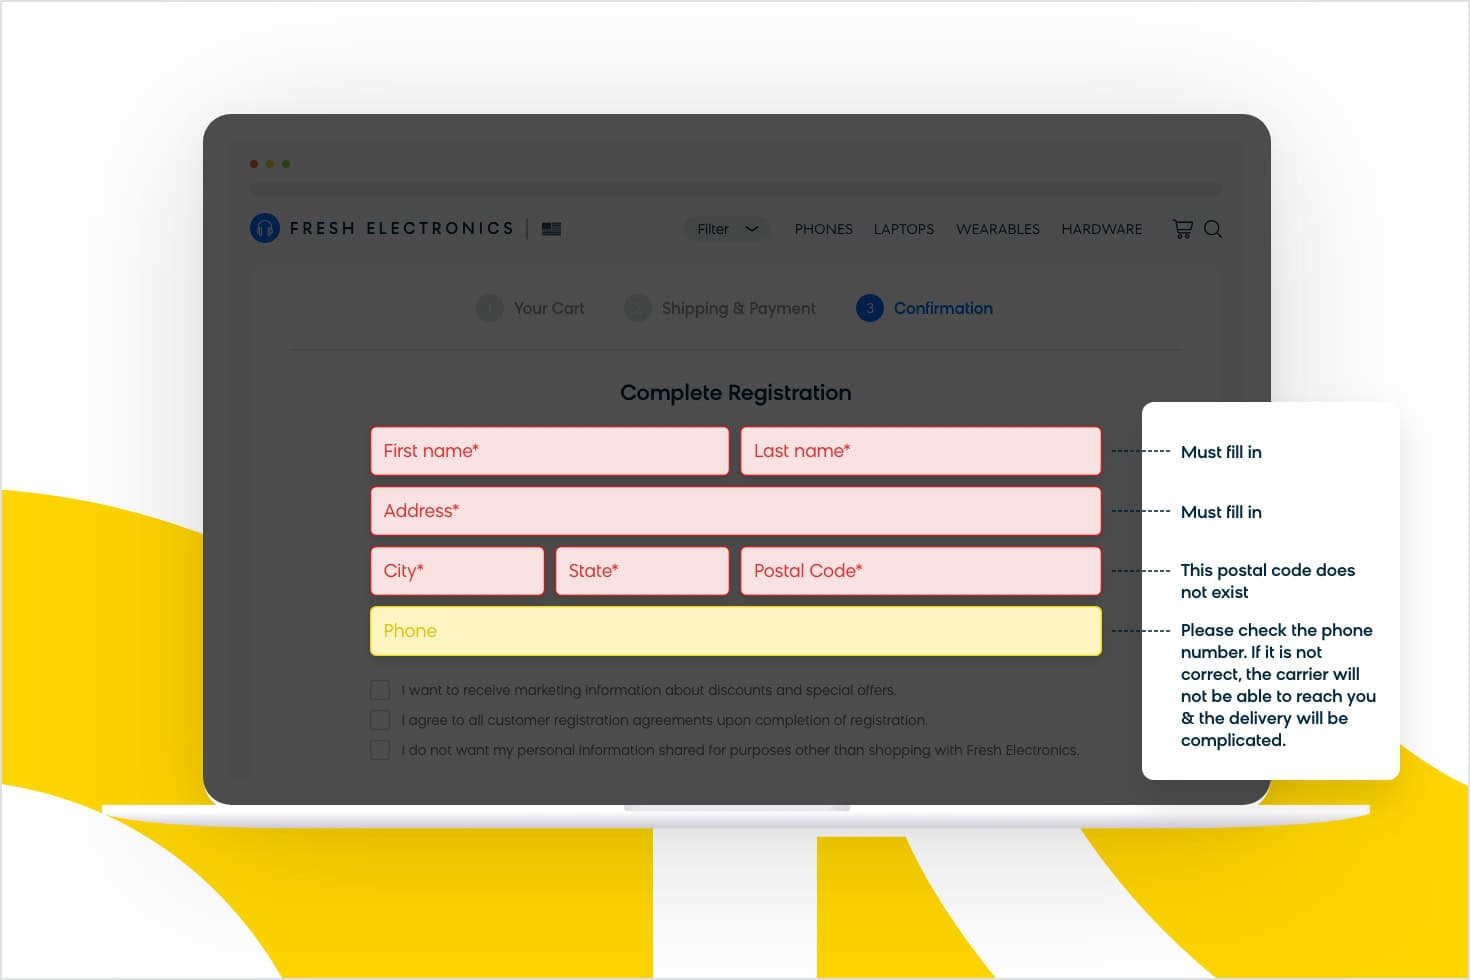1470x980 pixels.
Task: Check the customer registration agreements checkbox
Action: 380,720
